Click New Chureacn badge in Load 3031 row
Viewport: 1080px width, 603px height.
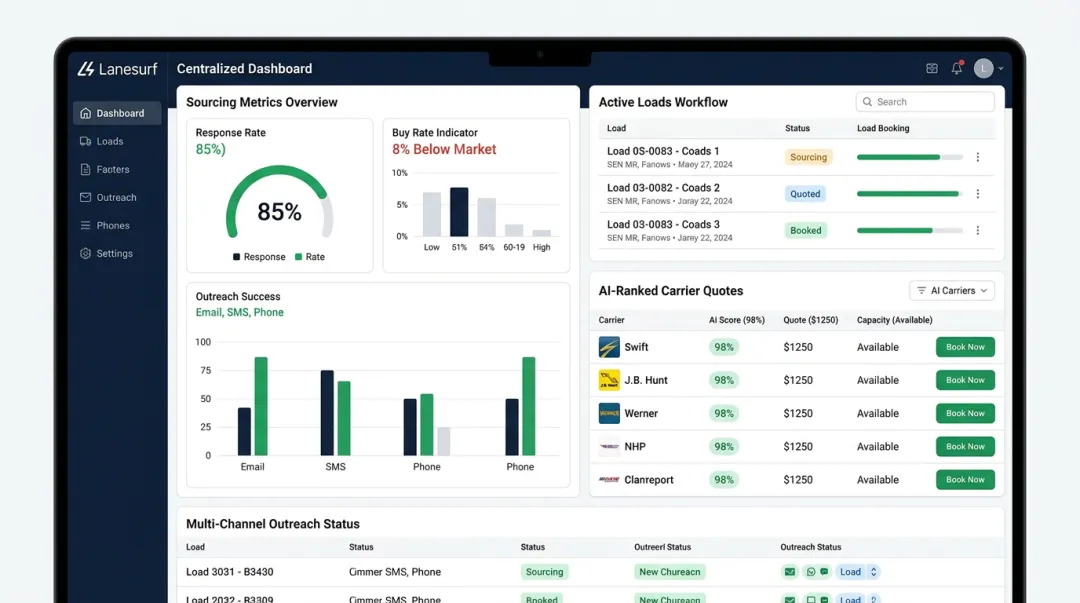669,572
